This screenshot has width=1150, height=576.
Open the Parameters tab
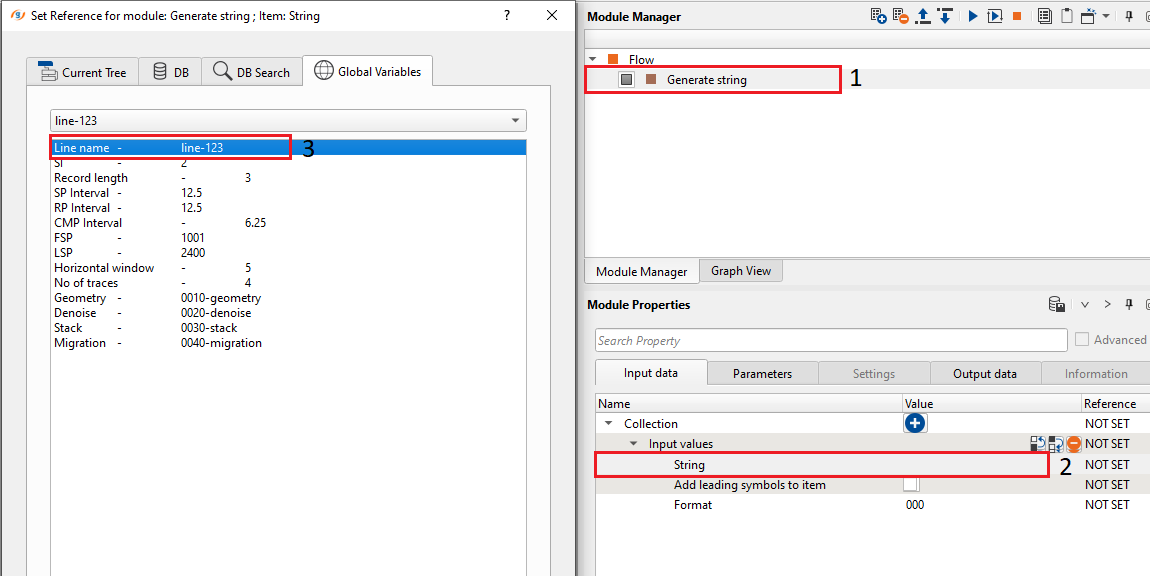[762, 374]
